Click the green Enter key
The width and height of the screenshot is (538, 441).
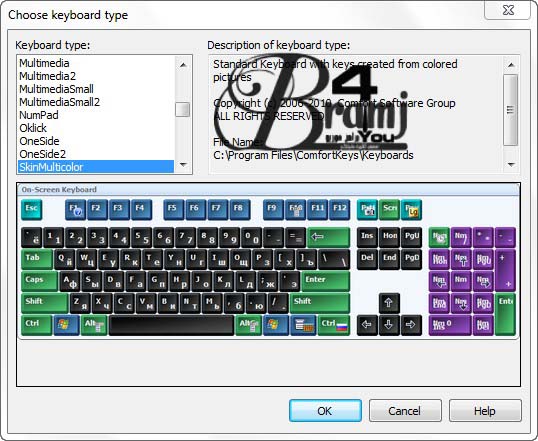coord(326,281)
